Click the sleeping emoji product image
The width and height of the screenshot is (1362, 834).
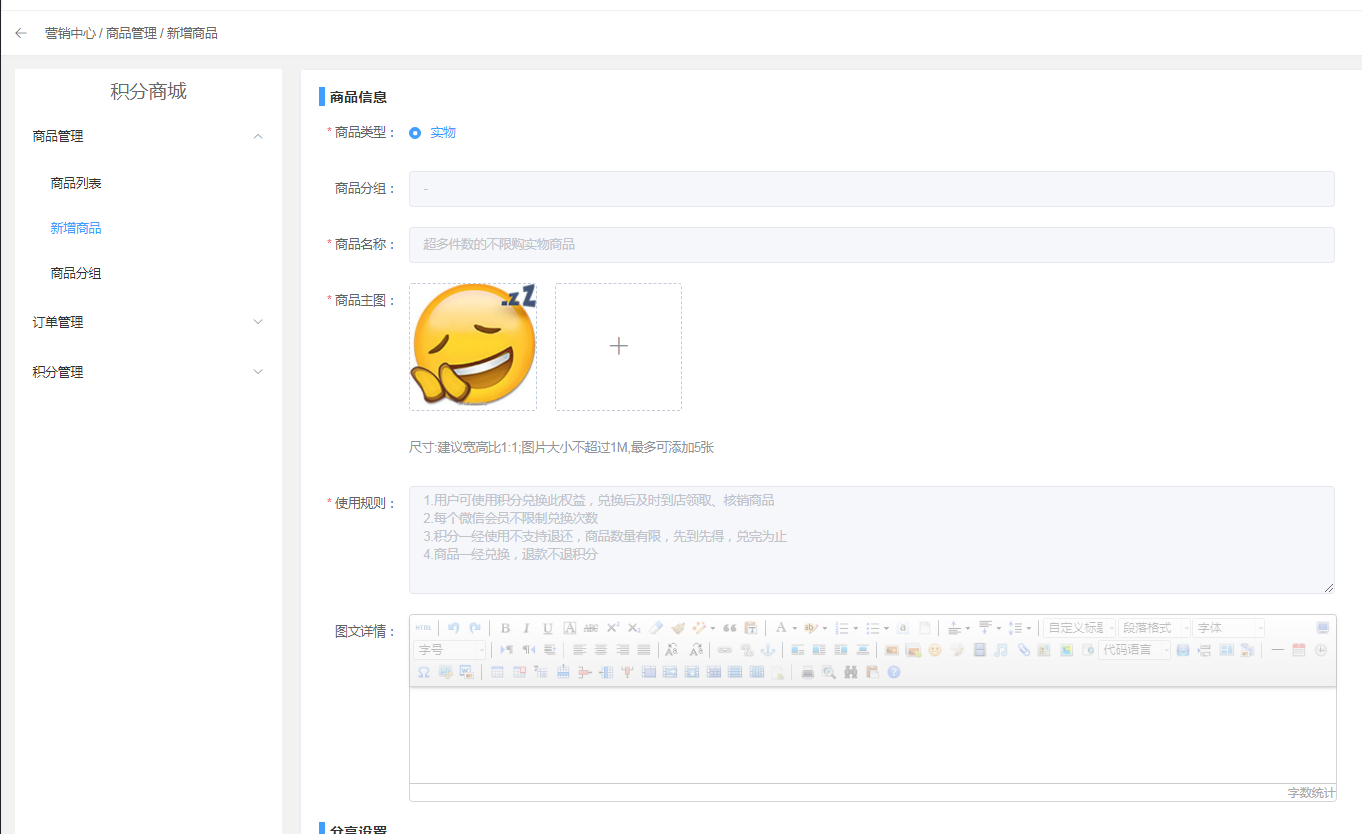pos(473,346)
